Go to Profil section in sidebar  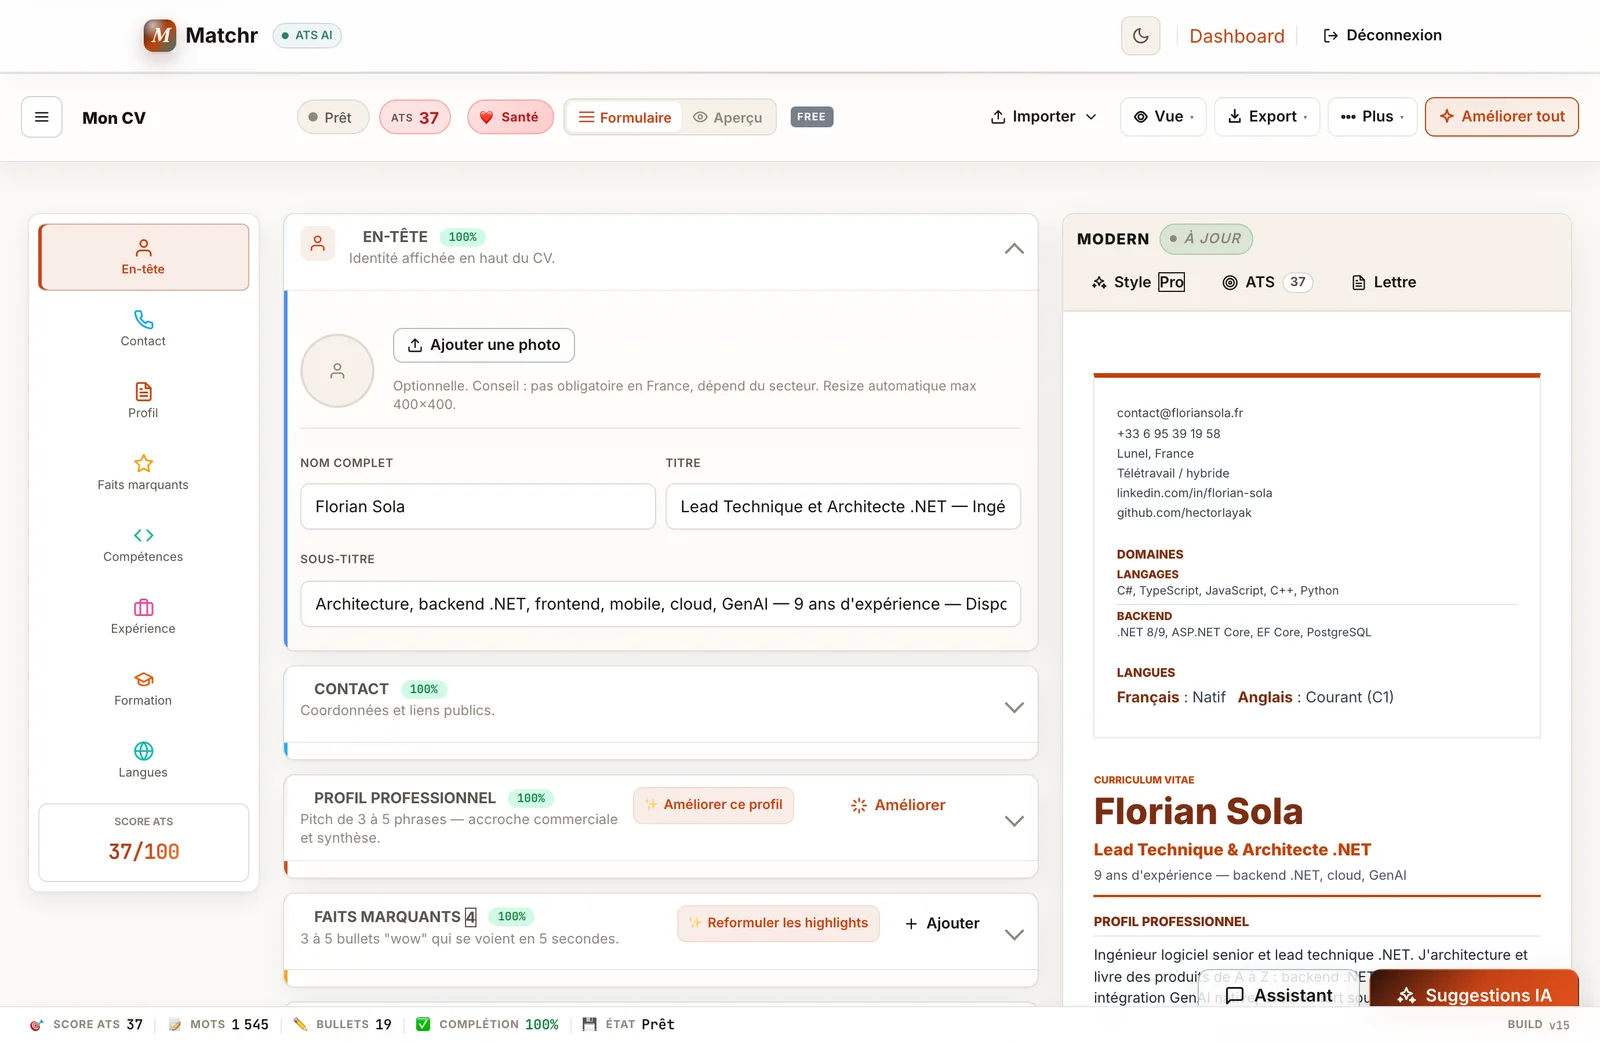coord(143,401)
